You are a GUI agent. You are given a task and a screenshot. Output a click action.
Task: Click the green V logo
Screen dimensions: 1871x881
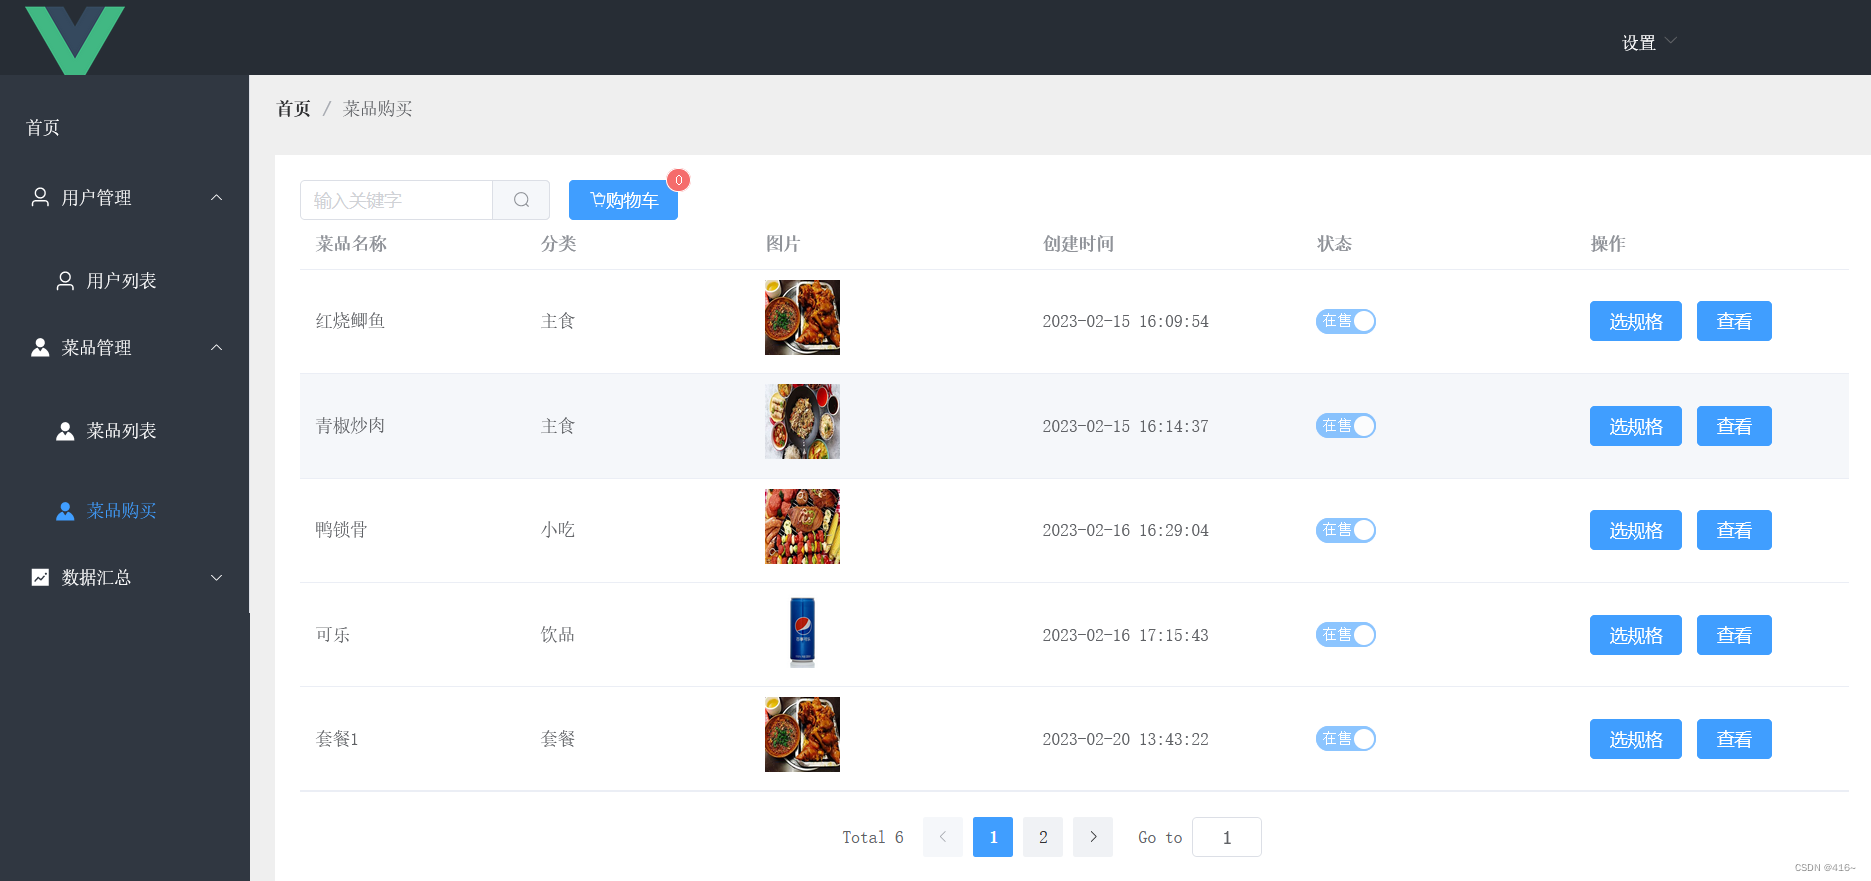pyautogui.click(x=75, y=39)
